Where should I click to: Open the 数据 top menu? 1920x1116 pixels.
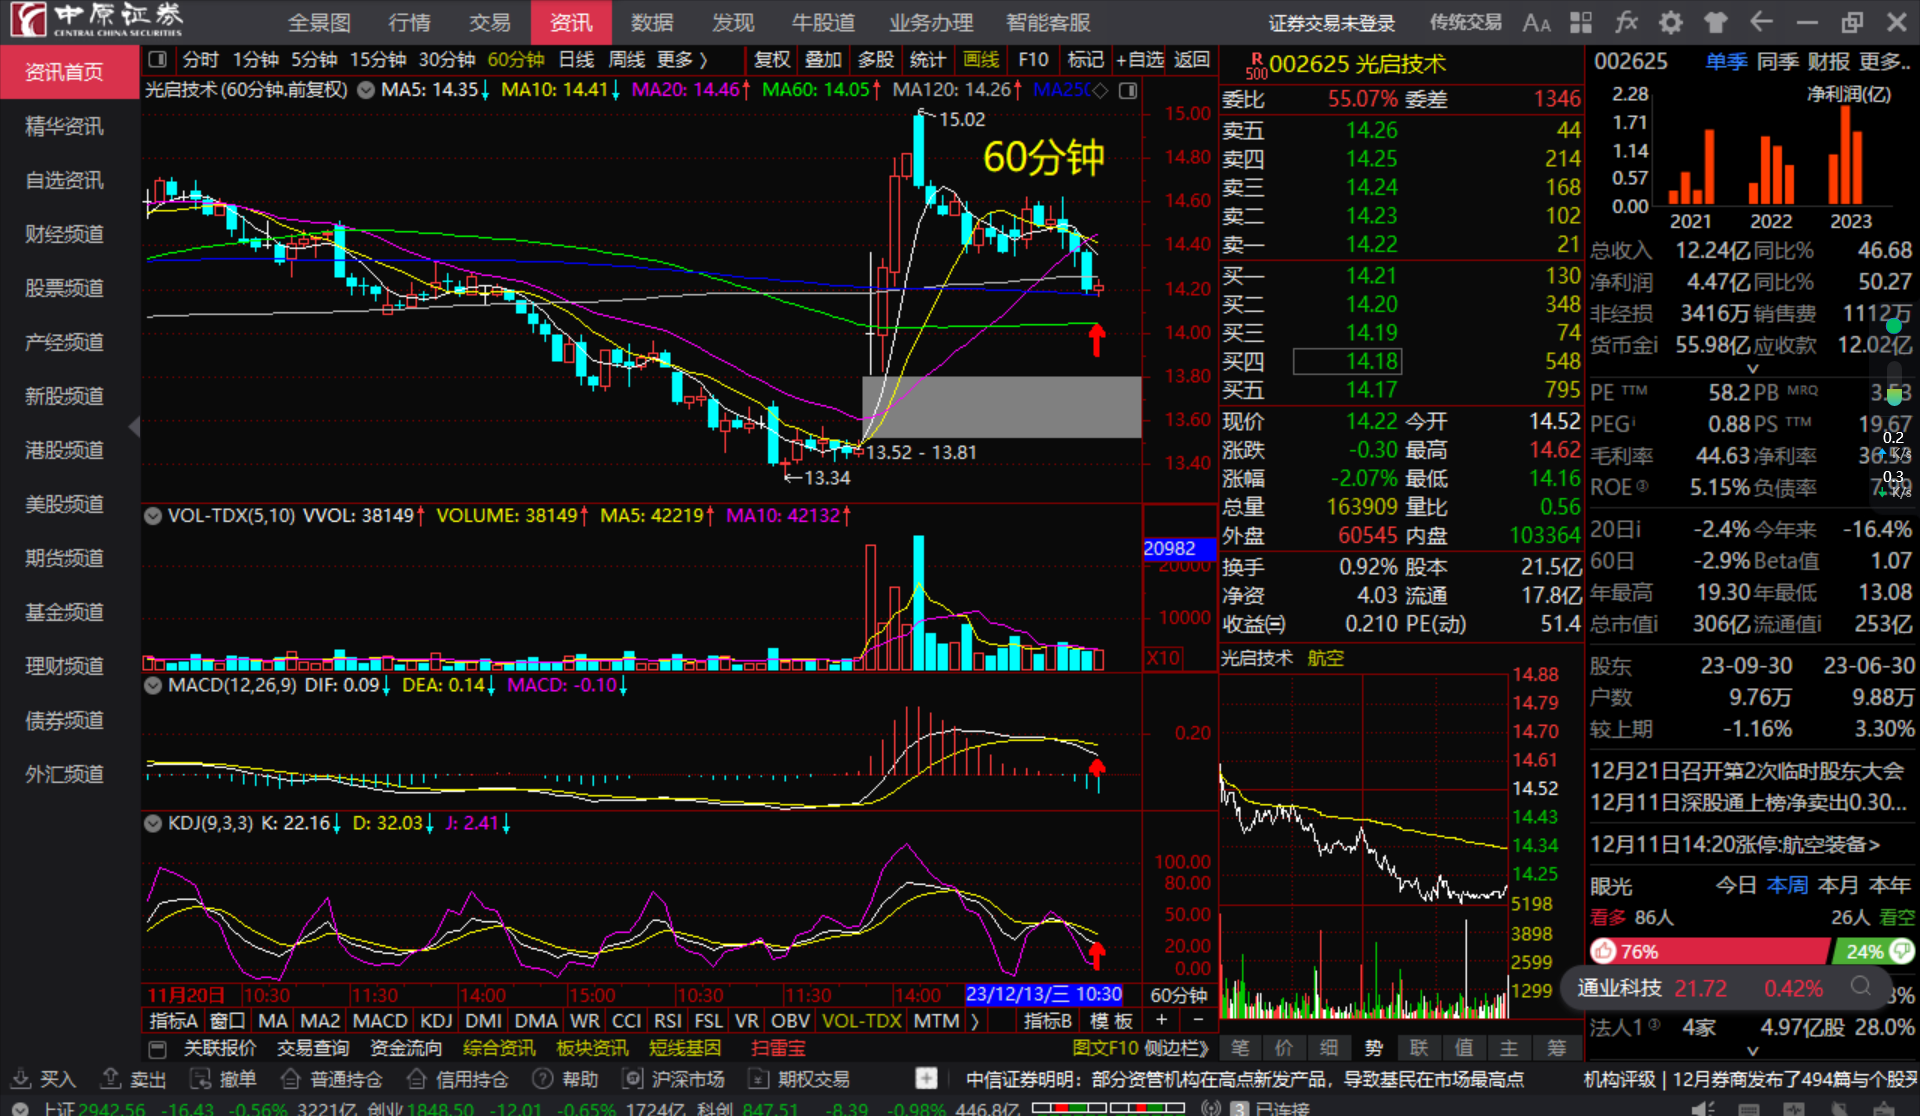point(652,22)
